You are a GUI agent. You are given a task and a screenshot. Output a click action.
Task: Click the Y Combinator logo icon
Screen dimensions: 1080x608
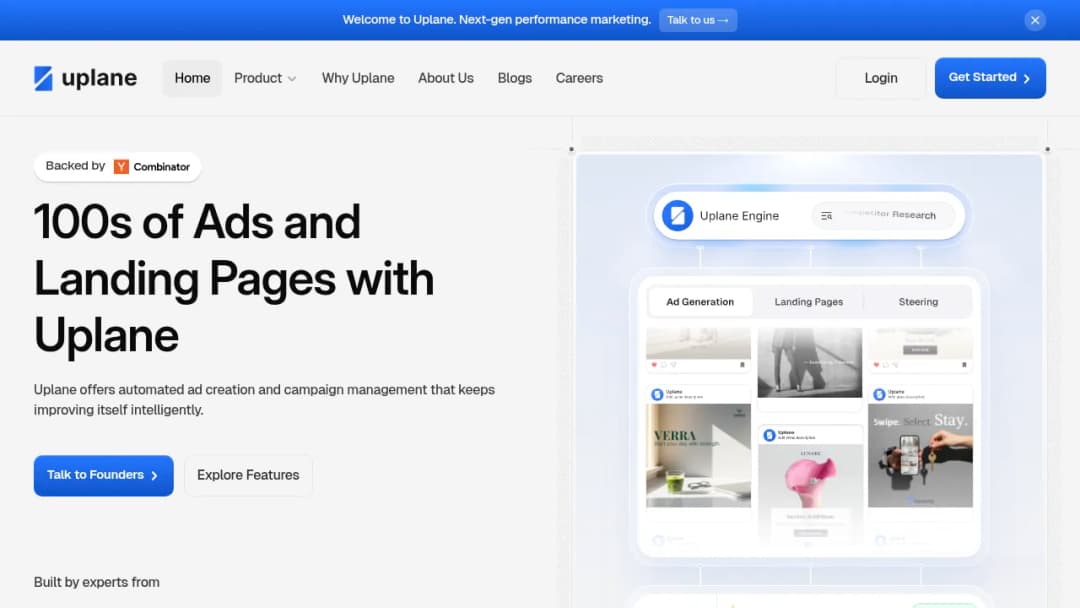[x=121, y=167]
